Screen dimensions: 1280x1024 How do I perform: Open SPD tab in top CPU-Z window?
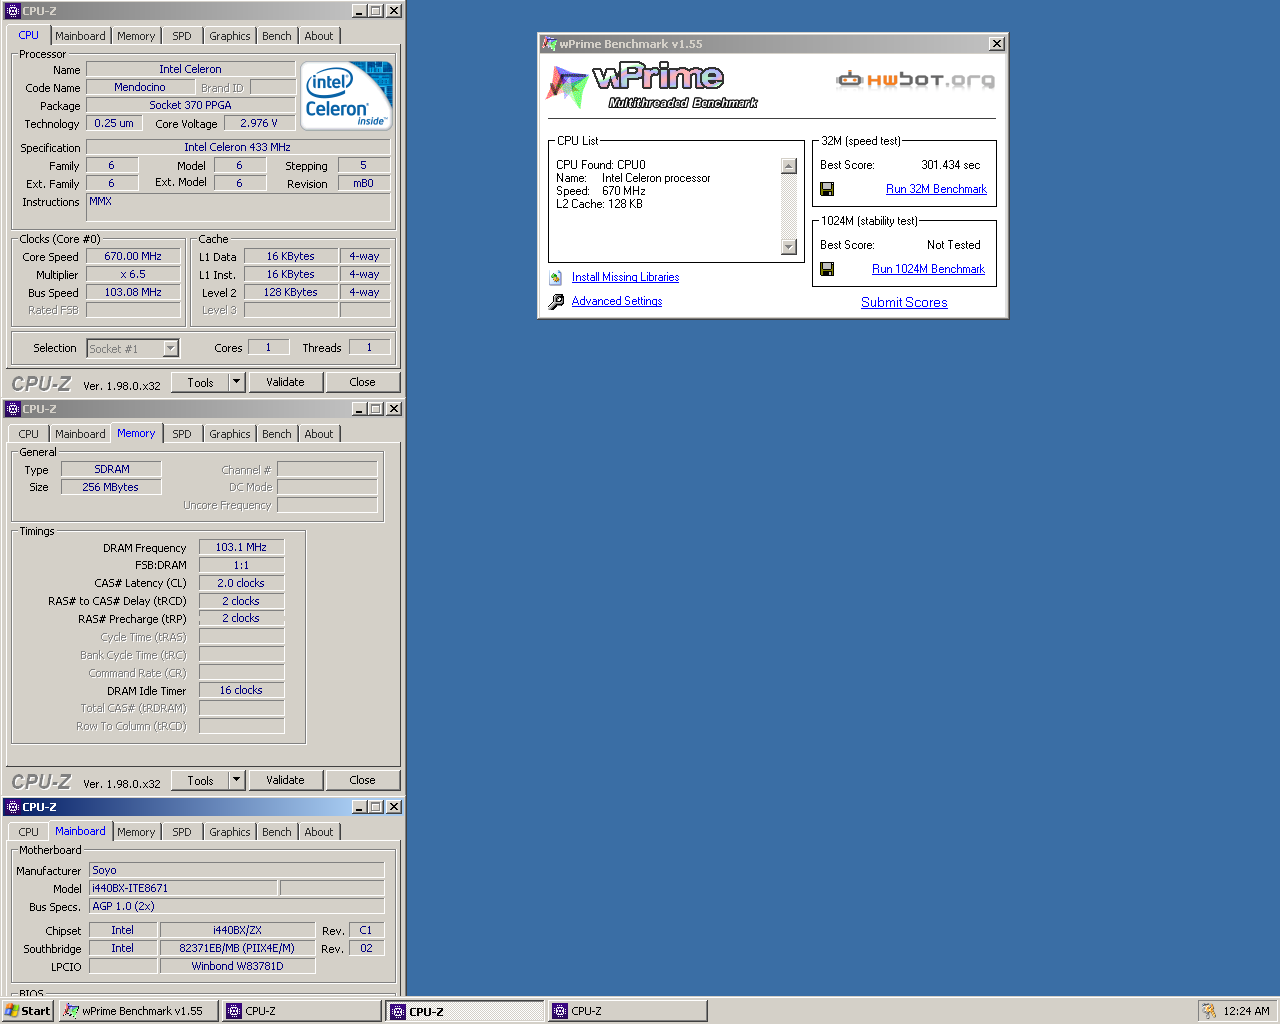click(x=181, y=36)
